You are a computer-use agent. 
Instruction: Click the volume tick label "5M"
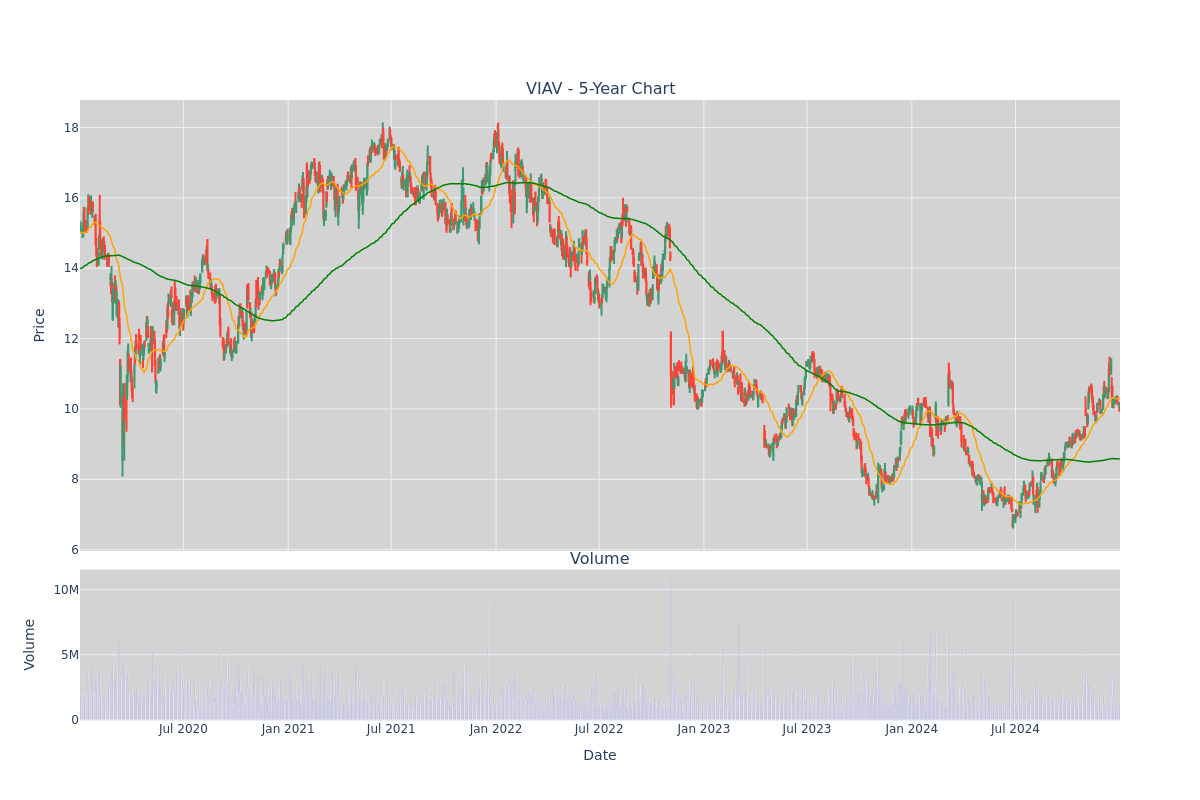[70, 655]
